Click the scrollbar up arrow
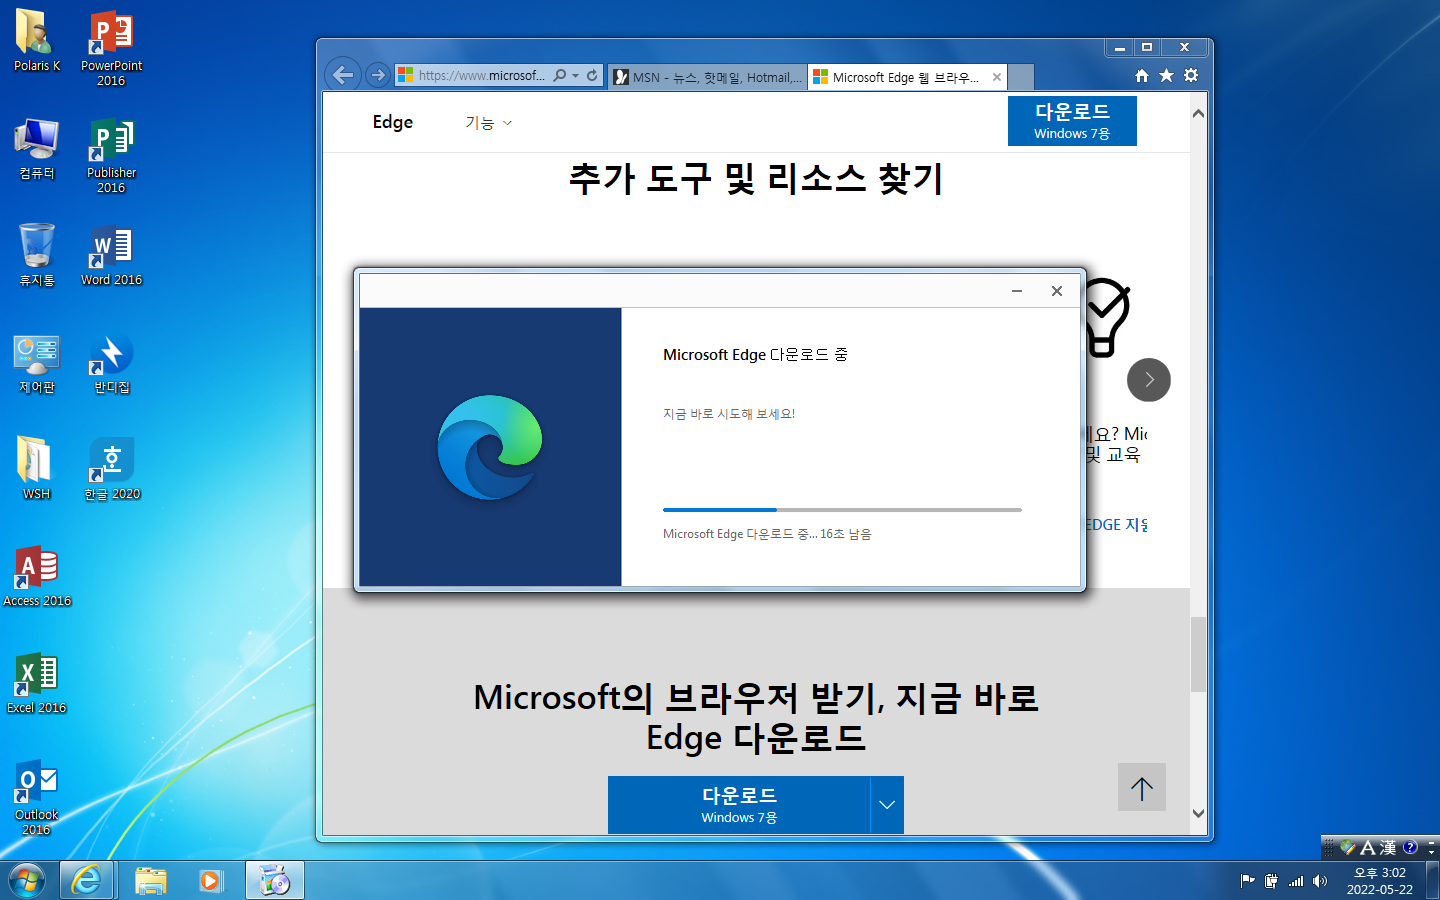Viewport: 1440px width, 900px height. click(1198, 113)
